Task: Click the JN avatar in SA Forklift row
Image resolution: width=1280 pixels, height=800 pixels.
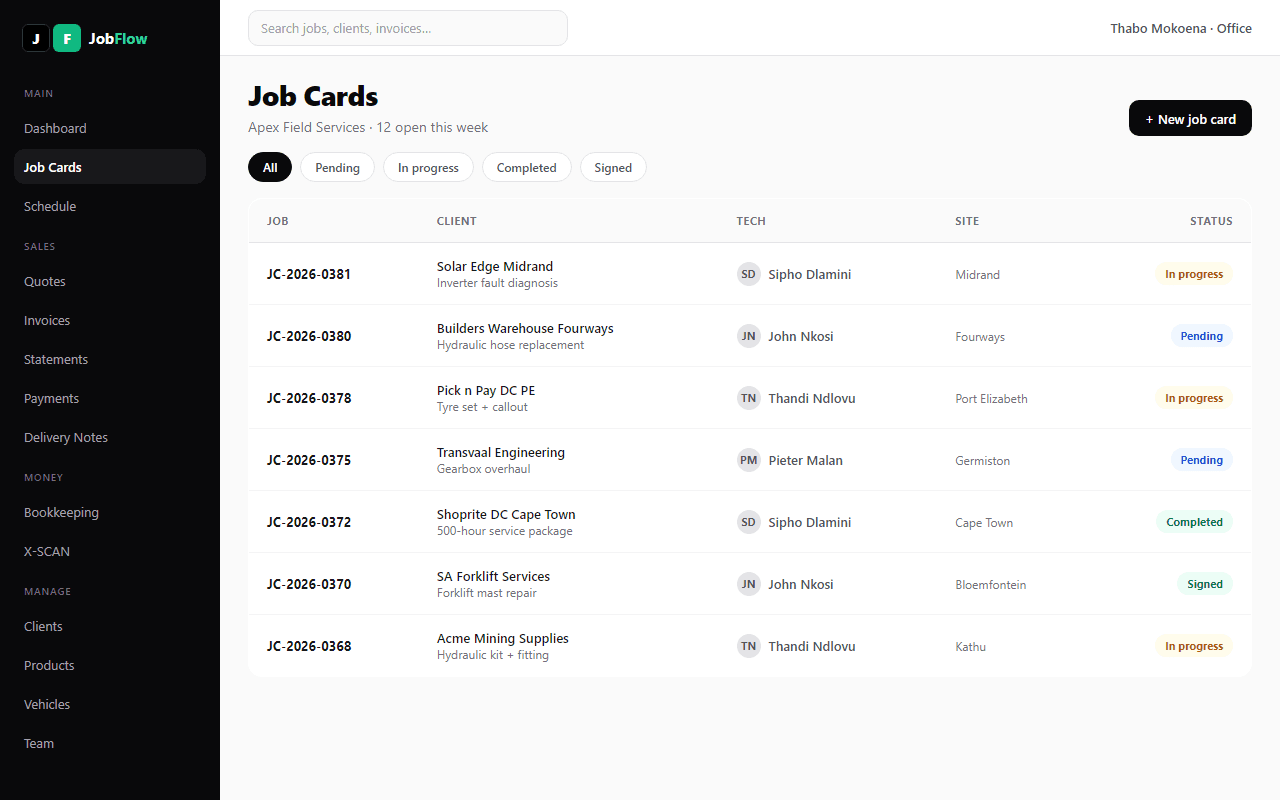Action: (x=749, y=584)
